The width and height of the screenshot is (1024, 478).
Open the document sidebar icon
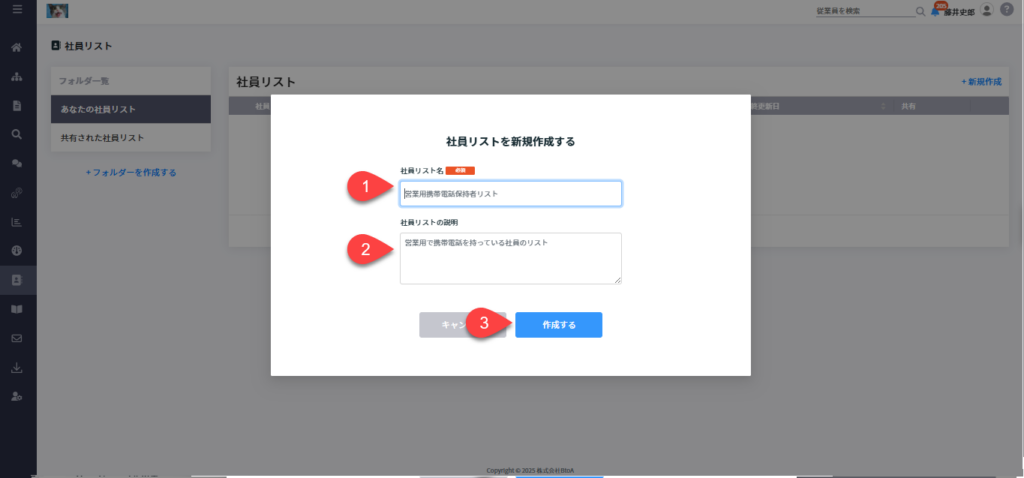(x=18, y=105)
